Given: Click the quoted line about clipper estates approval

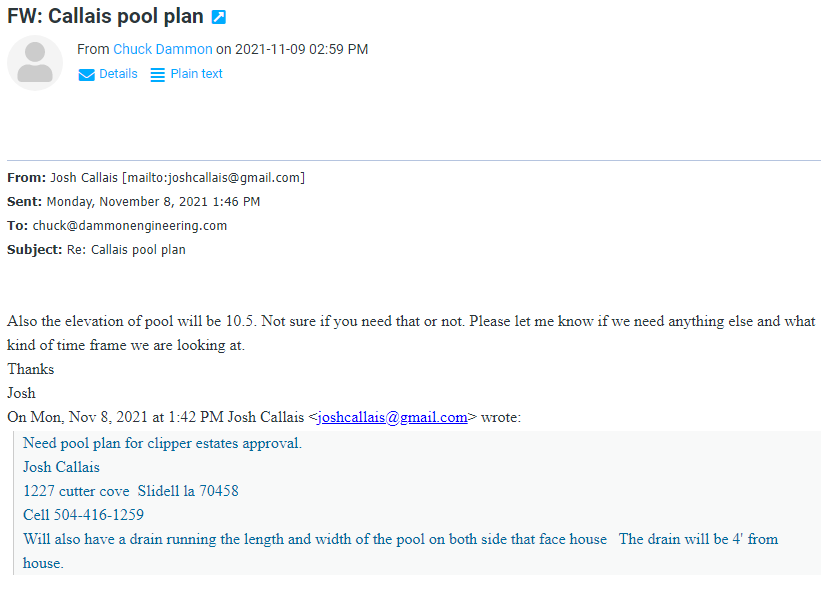Looking at the screenshot, I should click(162, 443).
